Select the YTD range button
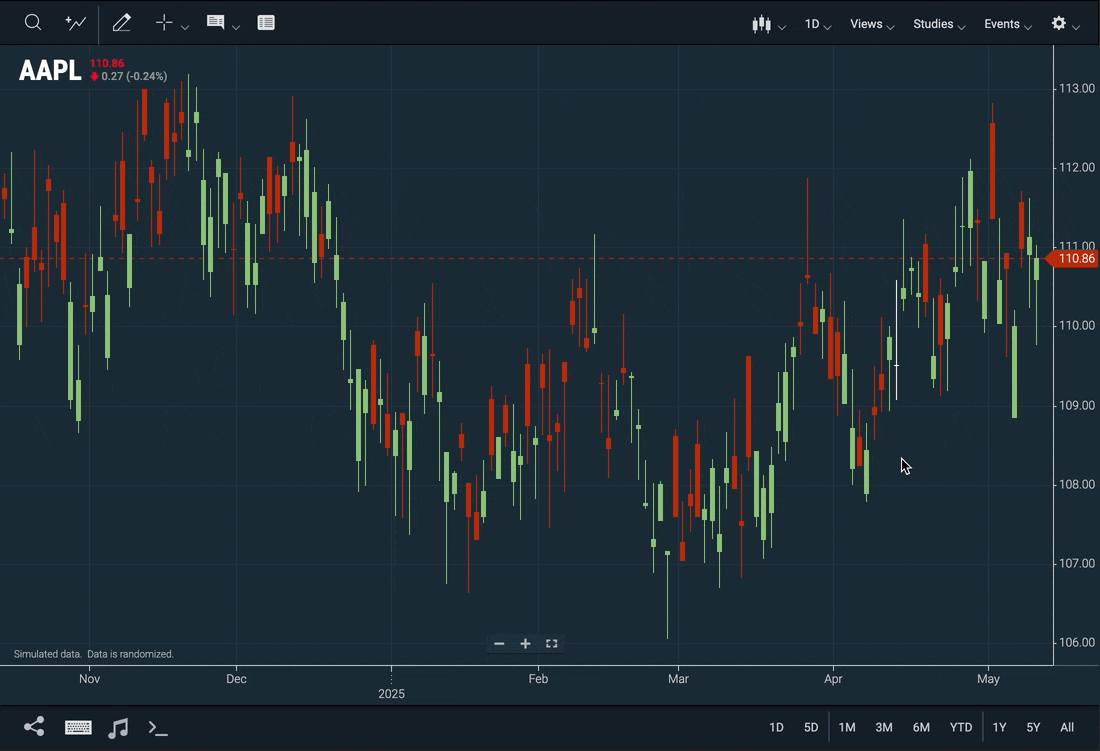Image resolution: width=1100 pixels, height=751 pixels. pos(961,727)
